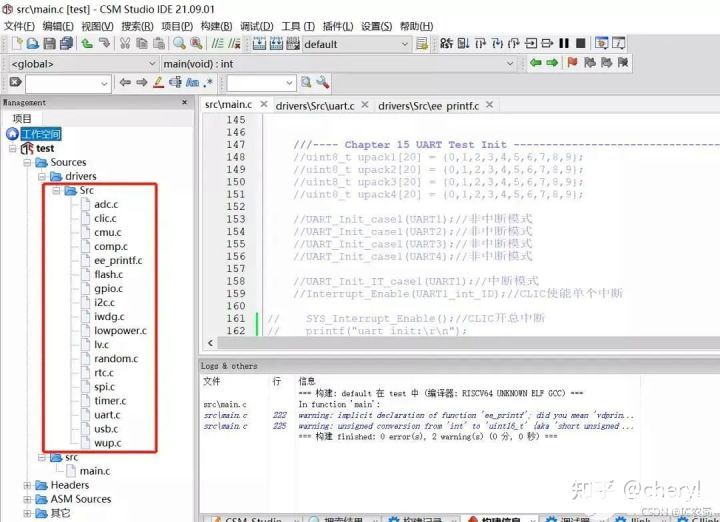Collapse the drivers folder
Screen dimensions: 720x522
42,176
